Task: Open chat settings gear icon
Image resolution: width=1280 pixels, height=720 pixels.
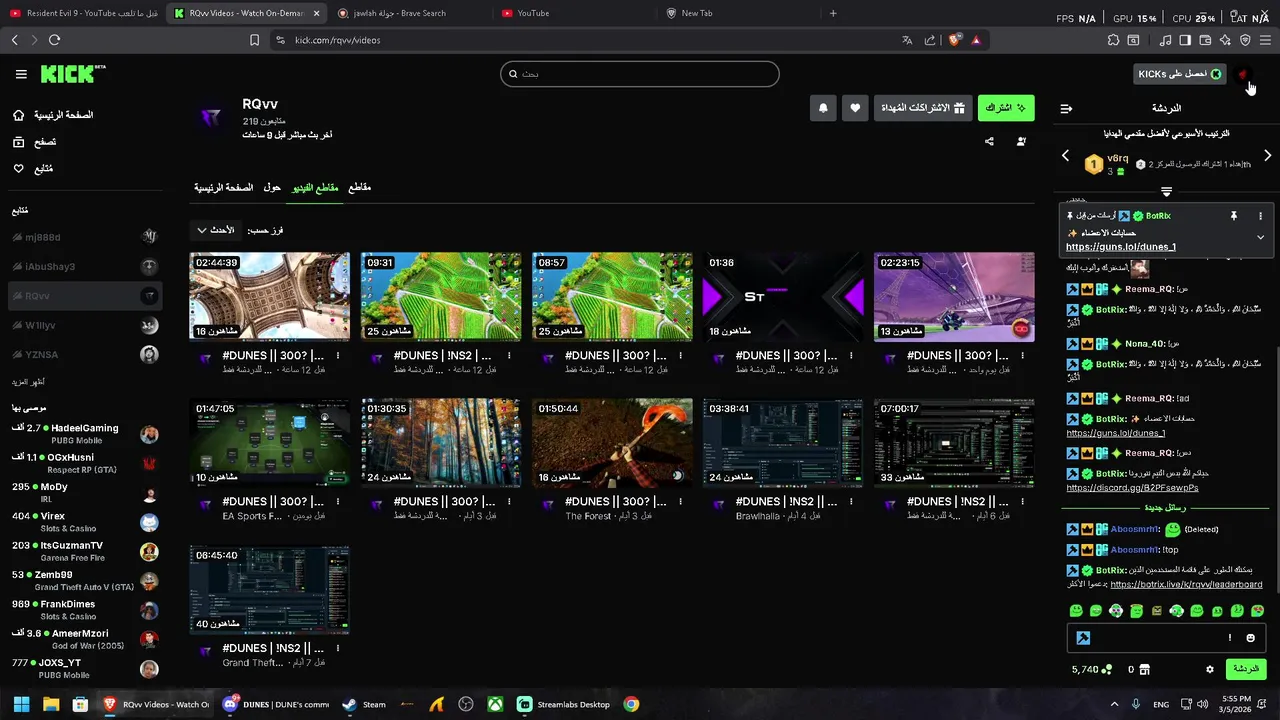Action: [x=1210, y=669]
